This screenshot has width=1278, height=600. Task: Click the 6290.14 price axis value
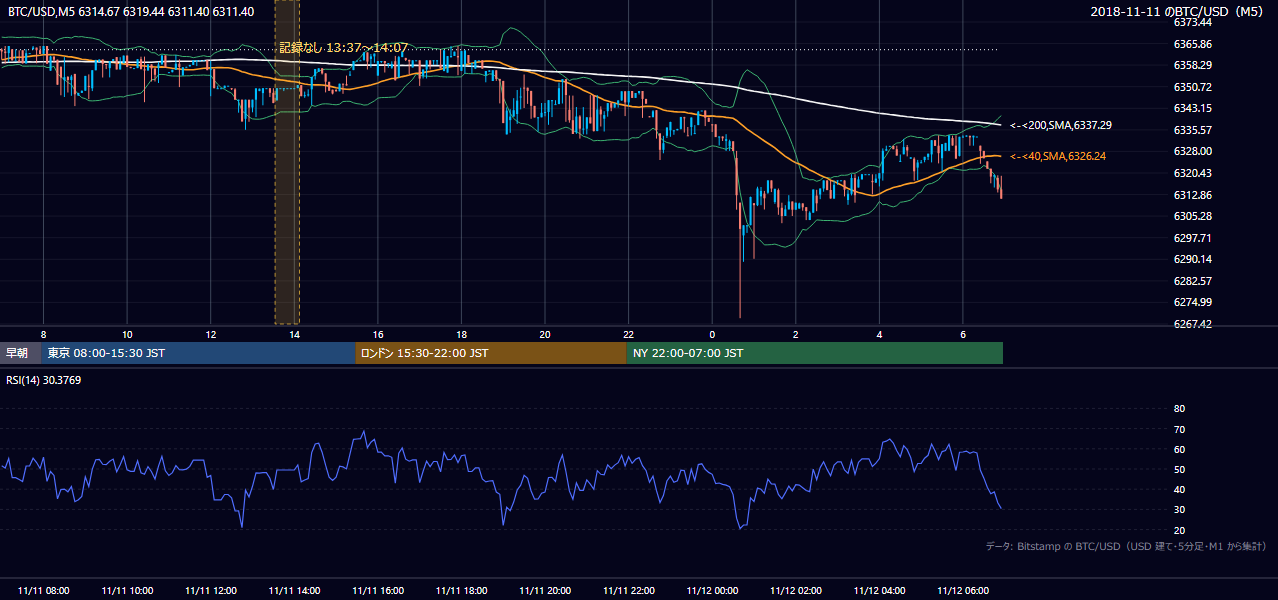coord(1193,259)
